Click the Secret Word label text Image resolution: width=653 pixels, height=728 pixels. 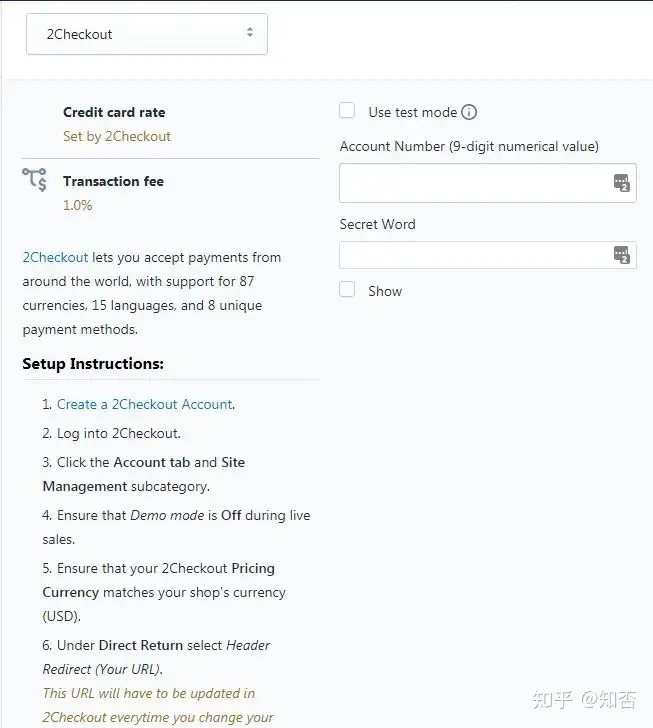coord(377,224)
